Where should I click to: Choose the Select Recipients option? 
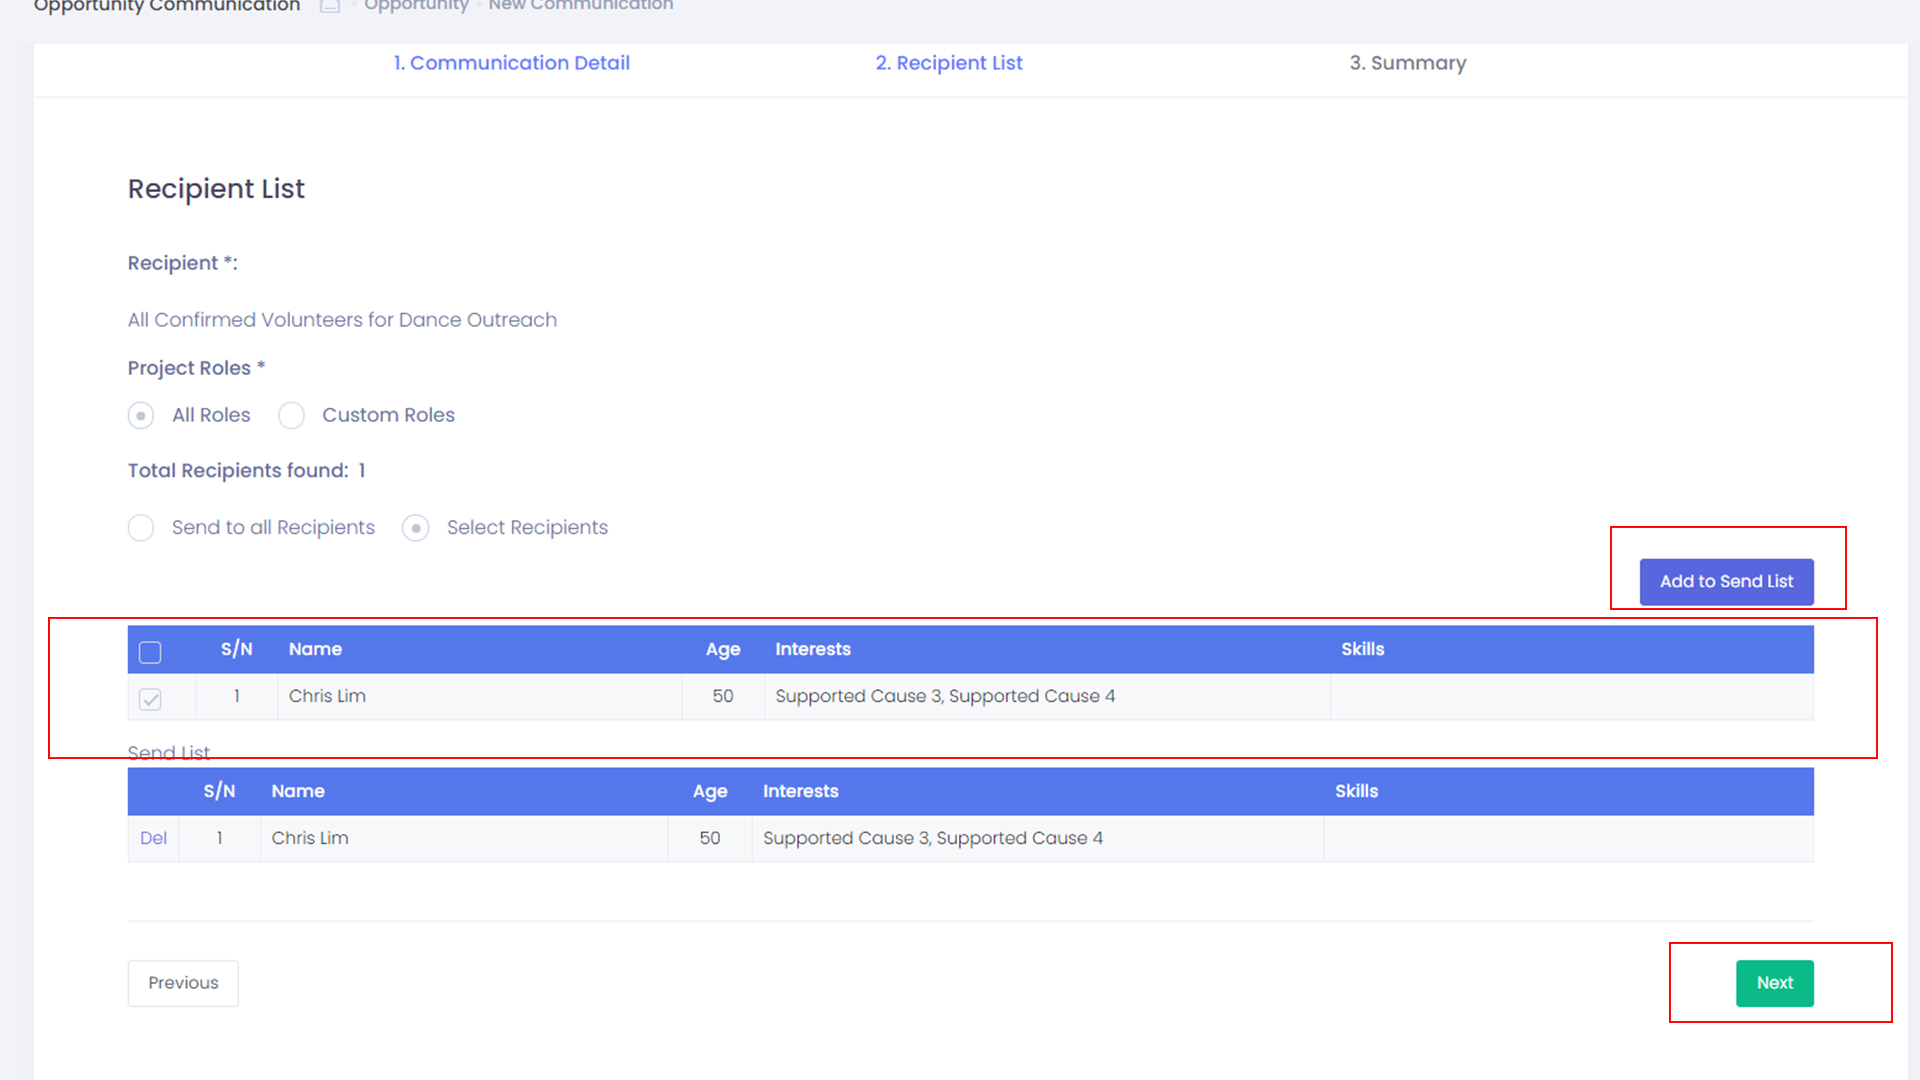tap(416, 528)
